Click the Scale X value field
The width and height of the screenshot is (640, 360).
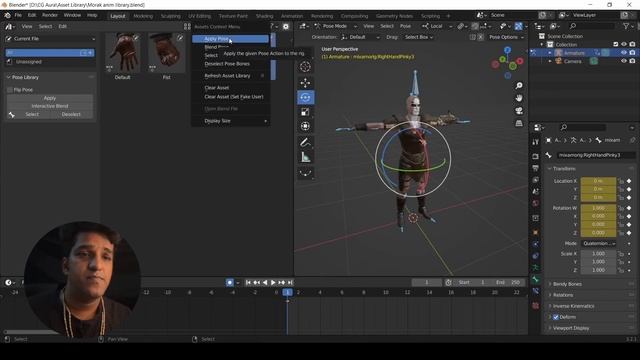tap(598, 253)
